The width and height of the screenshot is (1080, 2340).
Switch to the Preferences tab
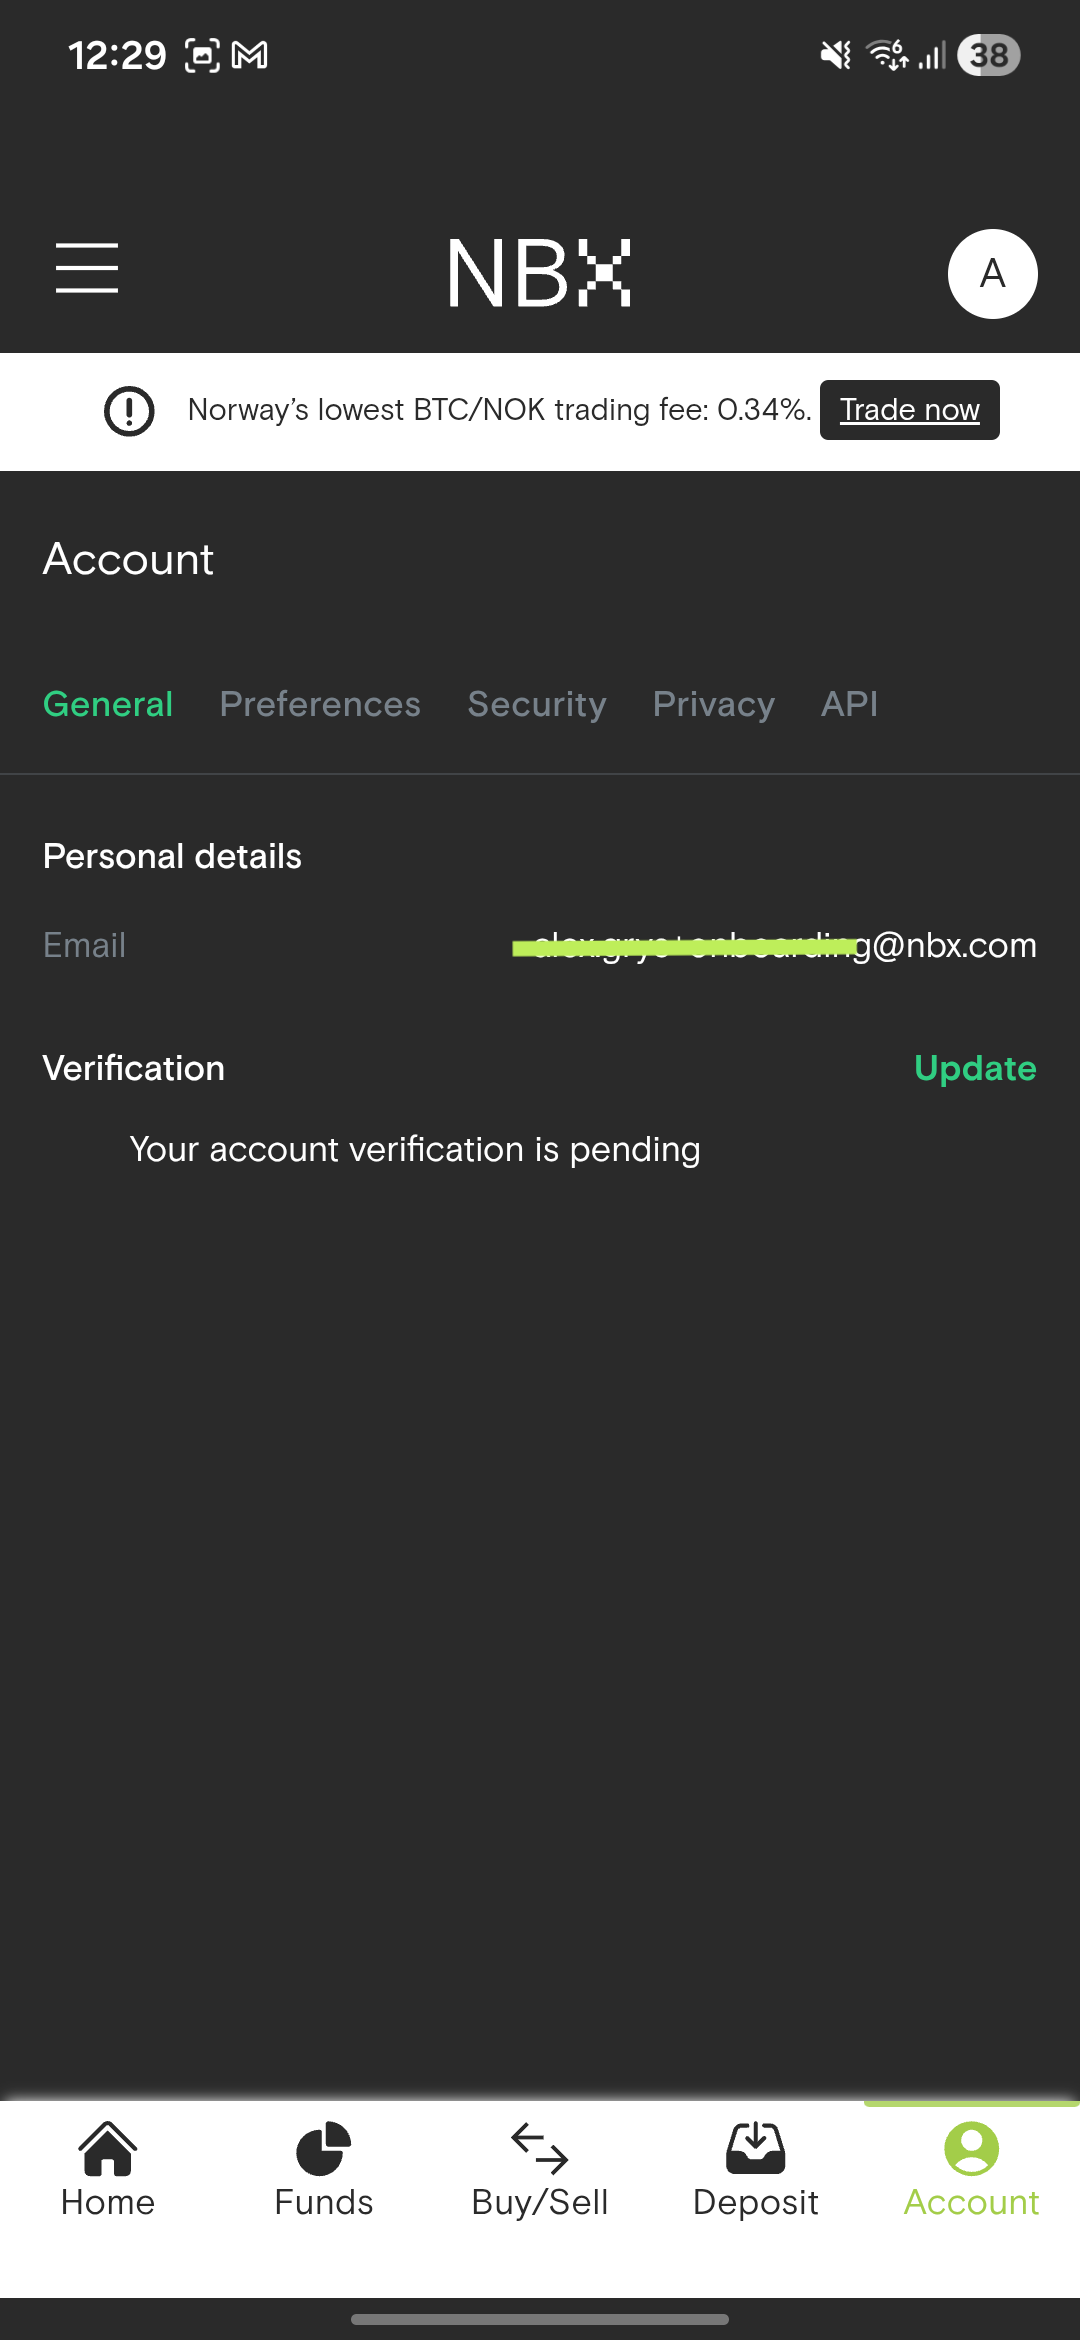pyautogui.click(x=320, y=704)
